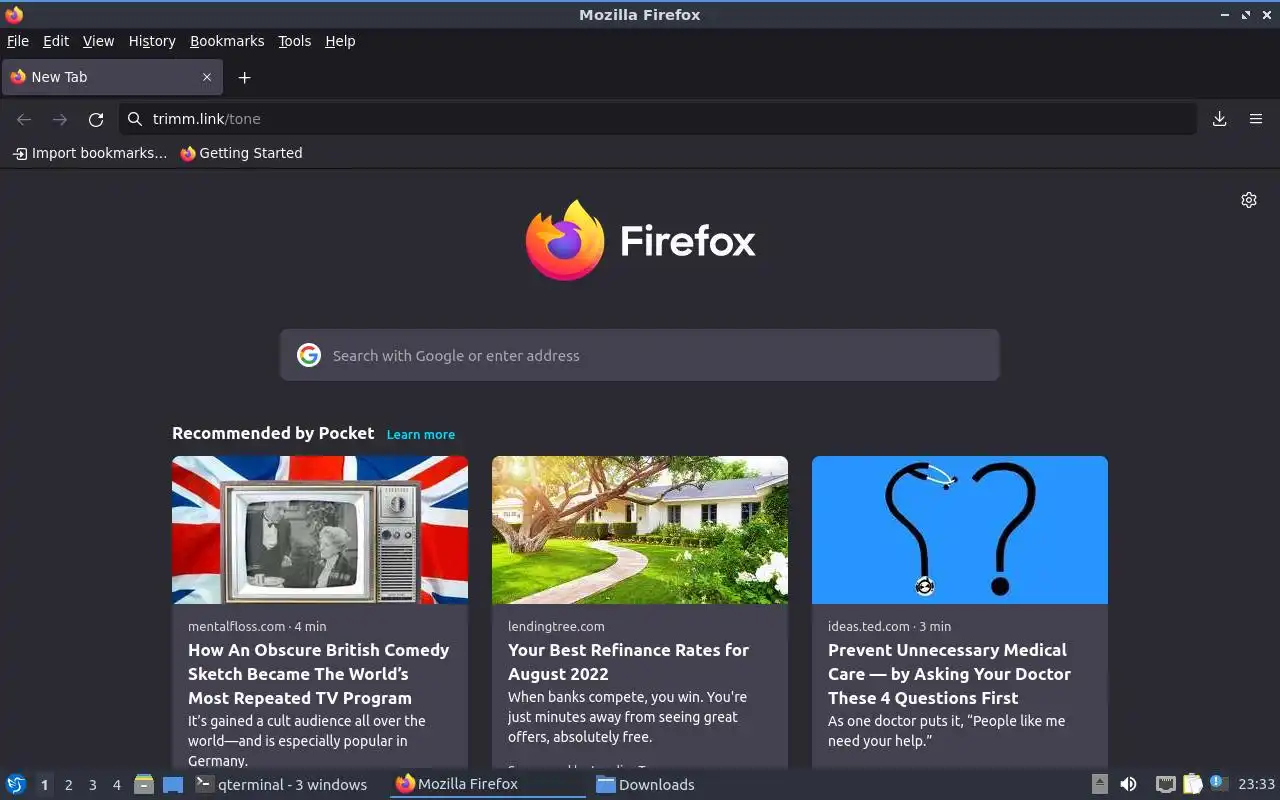
Task: Open the new tab page settings gear
Action: click(x=1249, y=200)
